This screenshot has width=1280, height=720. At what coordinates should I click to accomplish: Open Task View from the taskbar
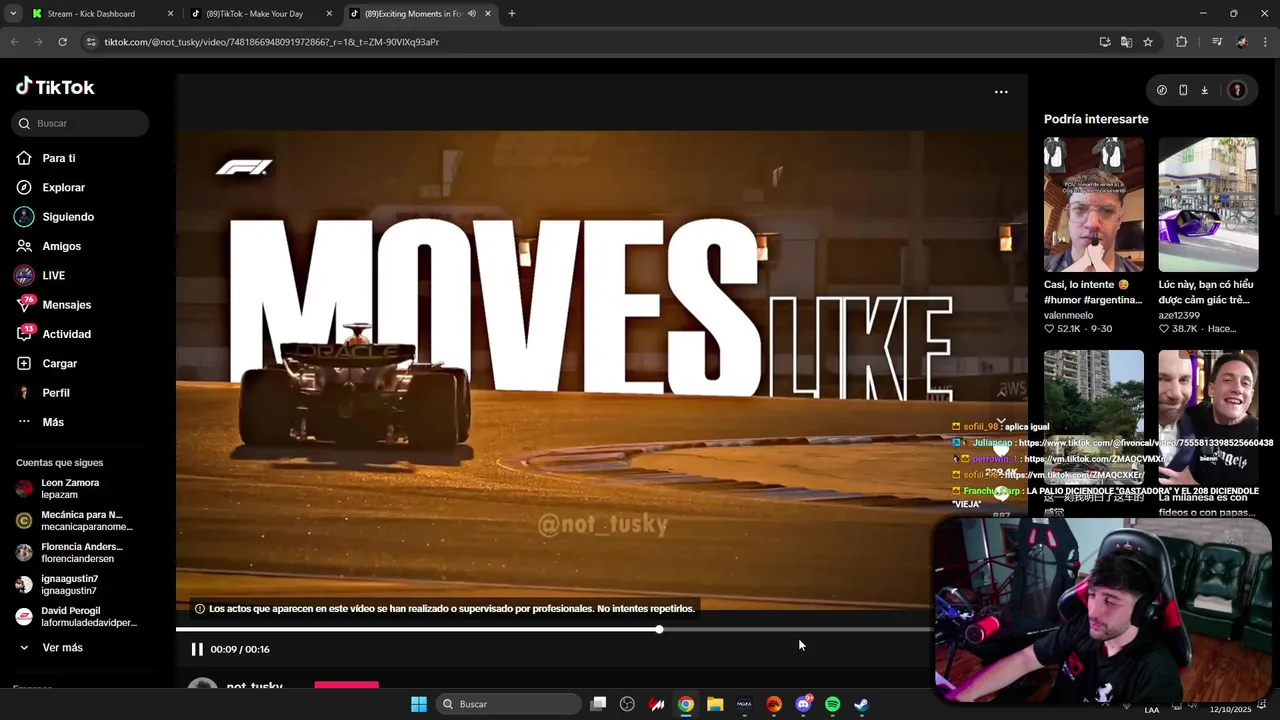click(598, 704)
